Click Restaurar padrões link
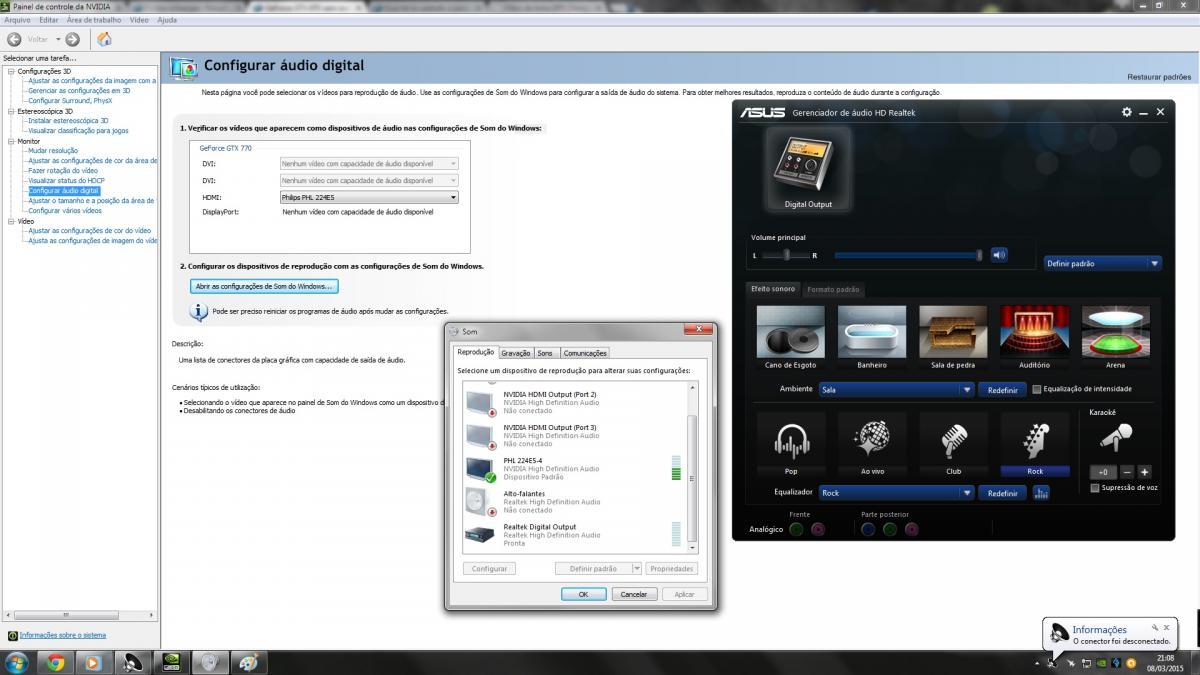 (x=1159, y=77)
